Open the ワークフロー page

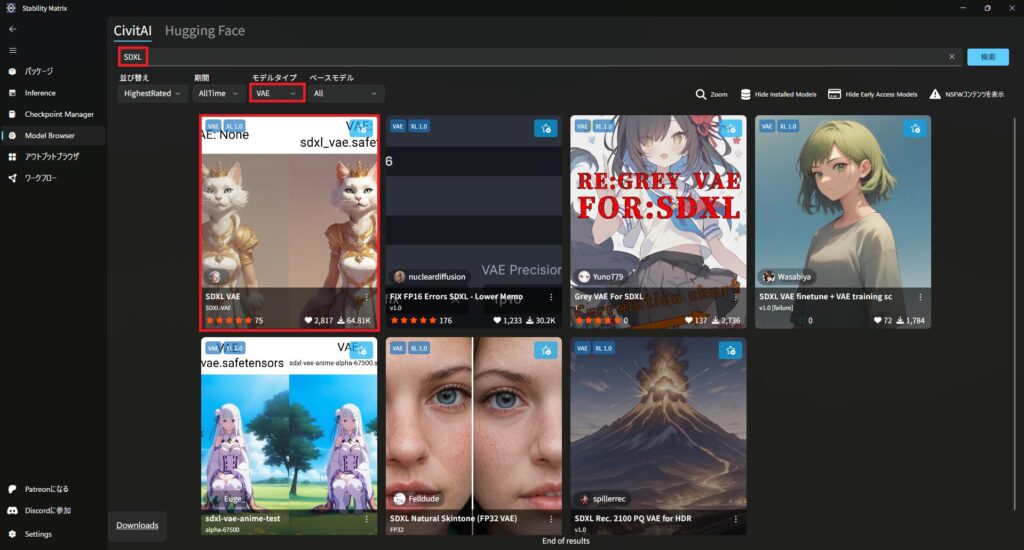(52, 178)
